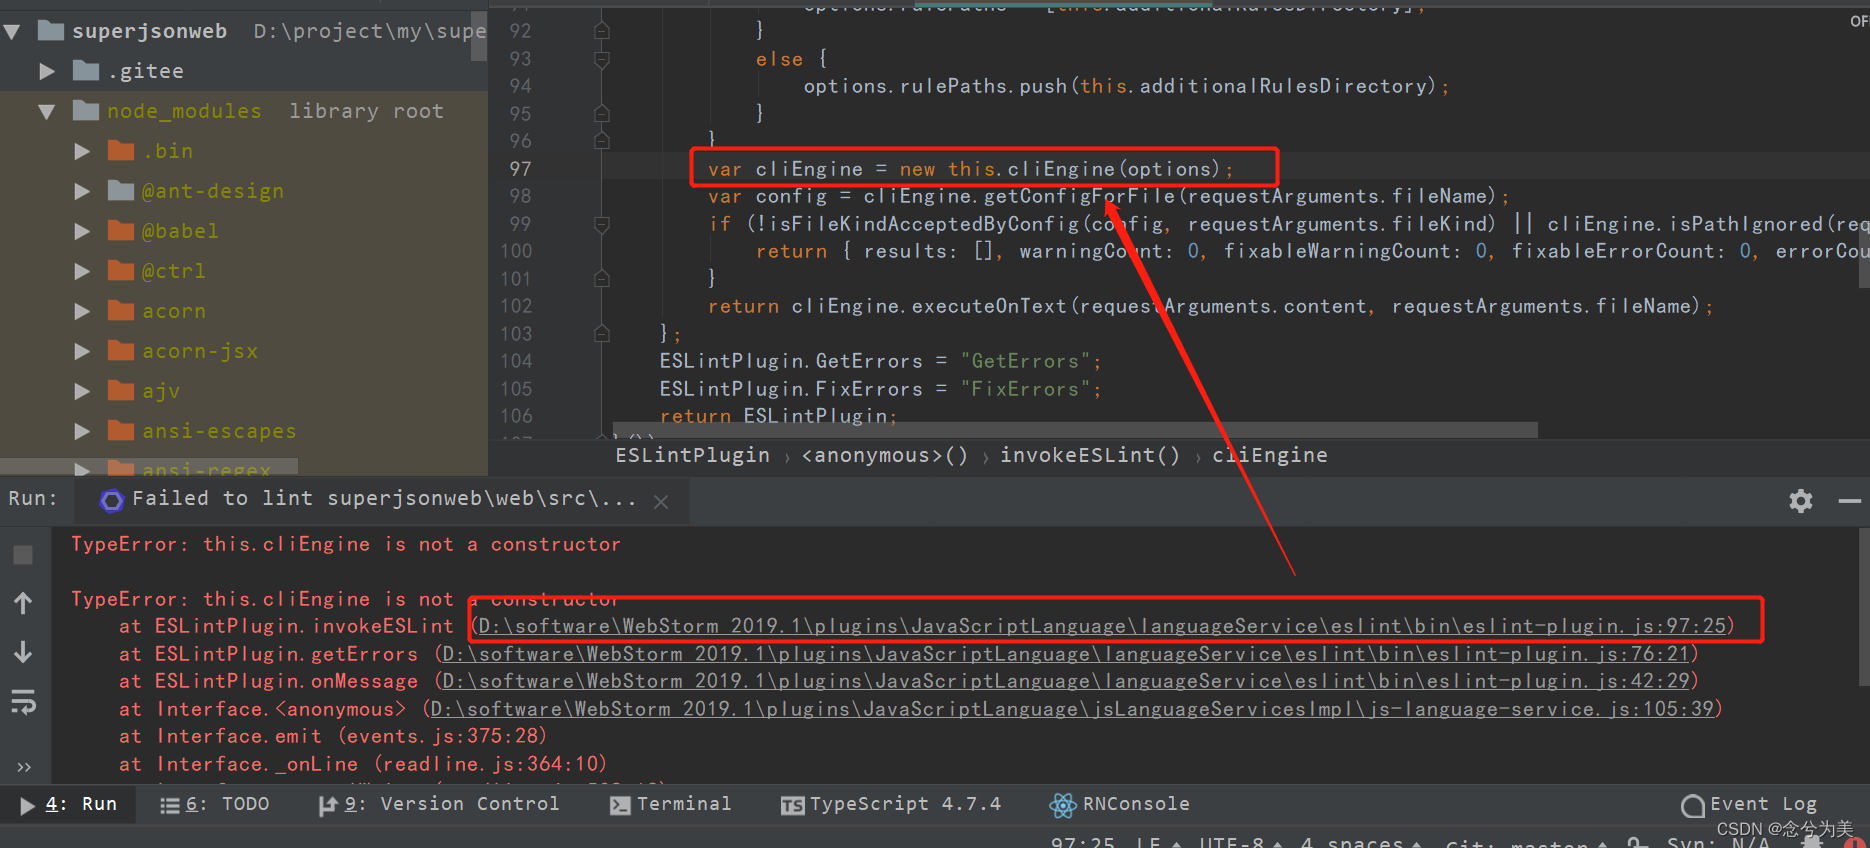Select the ansi-escapes folder
The width and height of the screenshot is (1870, 848).
pos(219,431)
